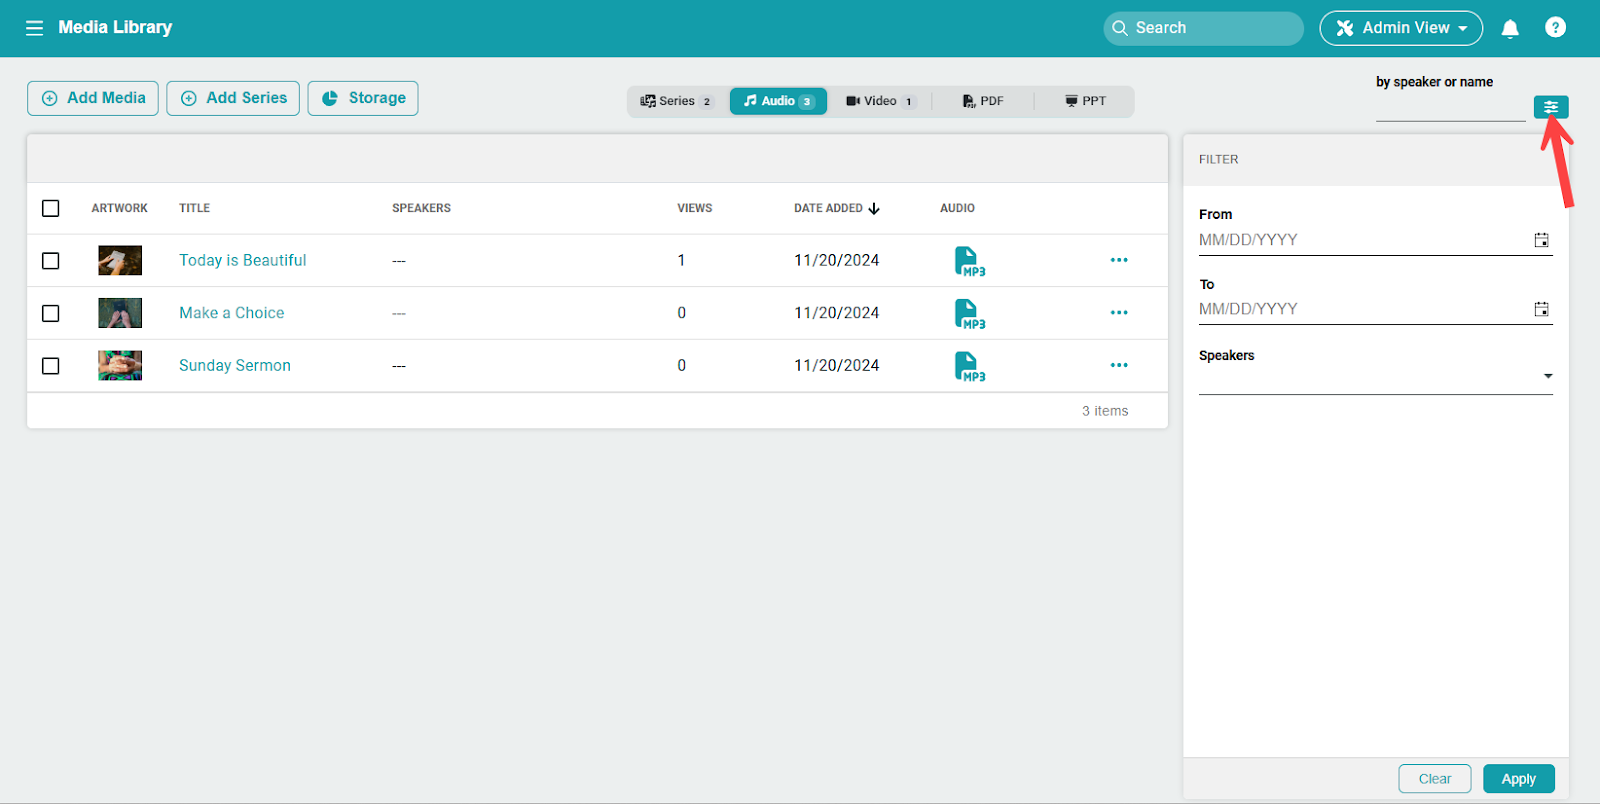Open the hamburger navigation menu
The width and height of the screenshot is (1600, 804).
tap(34, 28)
